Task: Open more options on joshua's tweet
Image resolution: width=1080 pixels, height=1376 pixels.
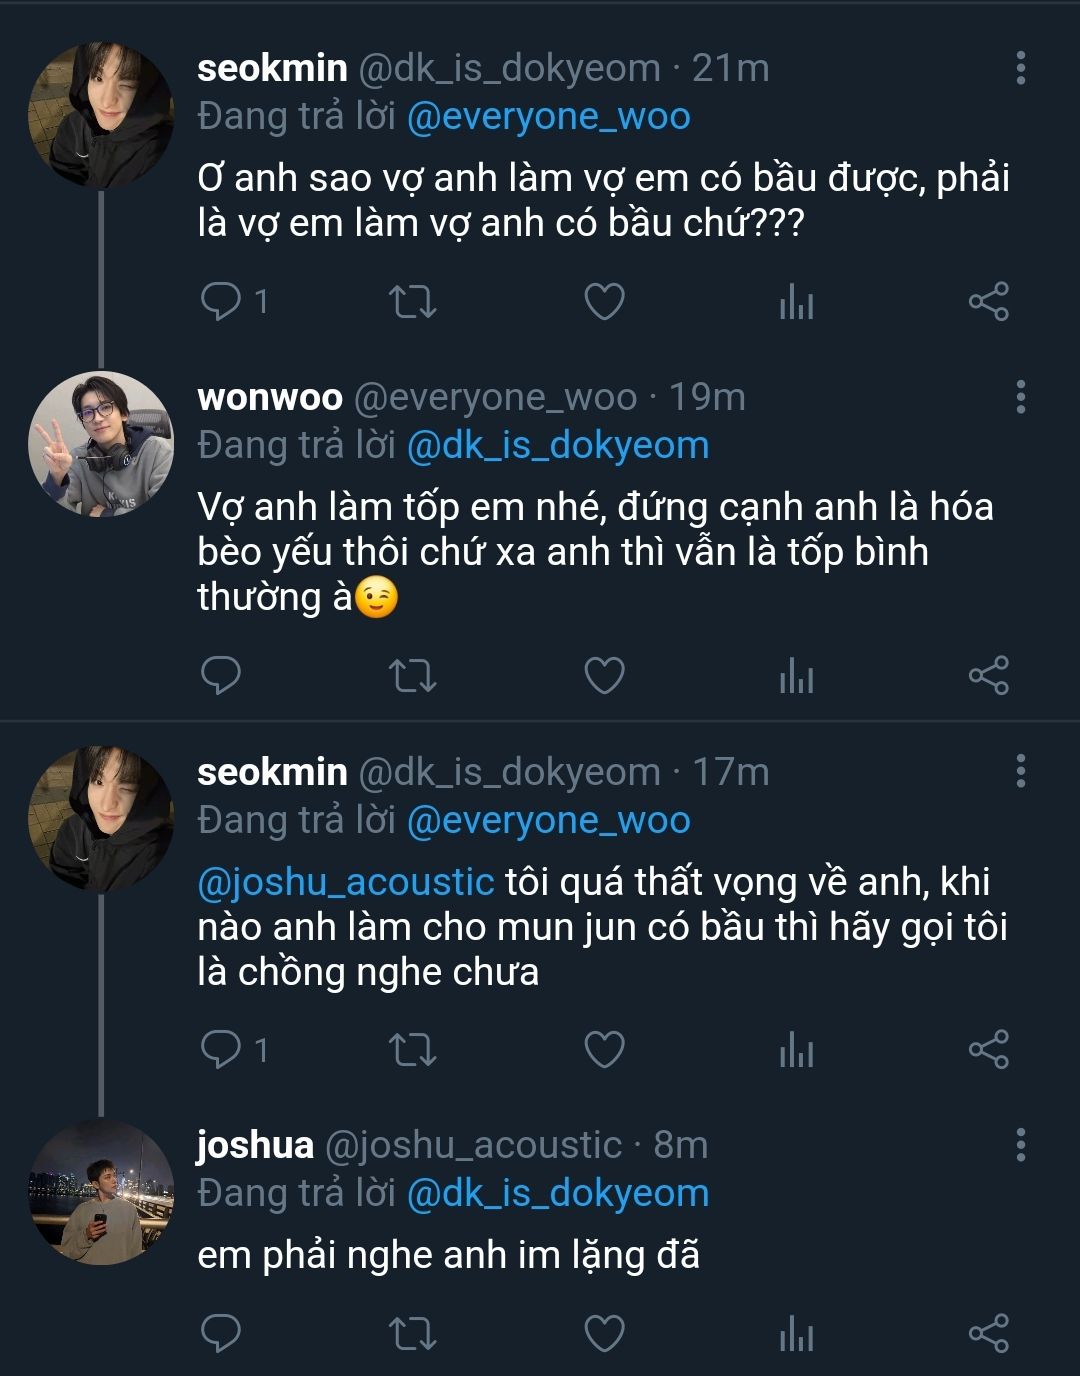Action: tap(1020, 1145)
